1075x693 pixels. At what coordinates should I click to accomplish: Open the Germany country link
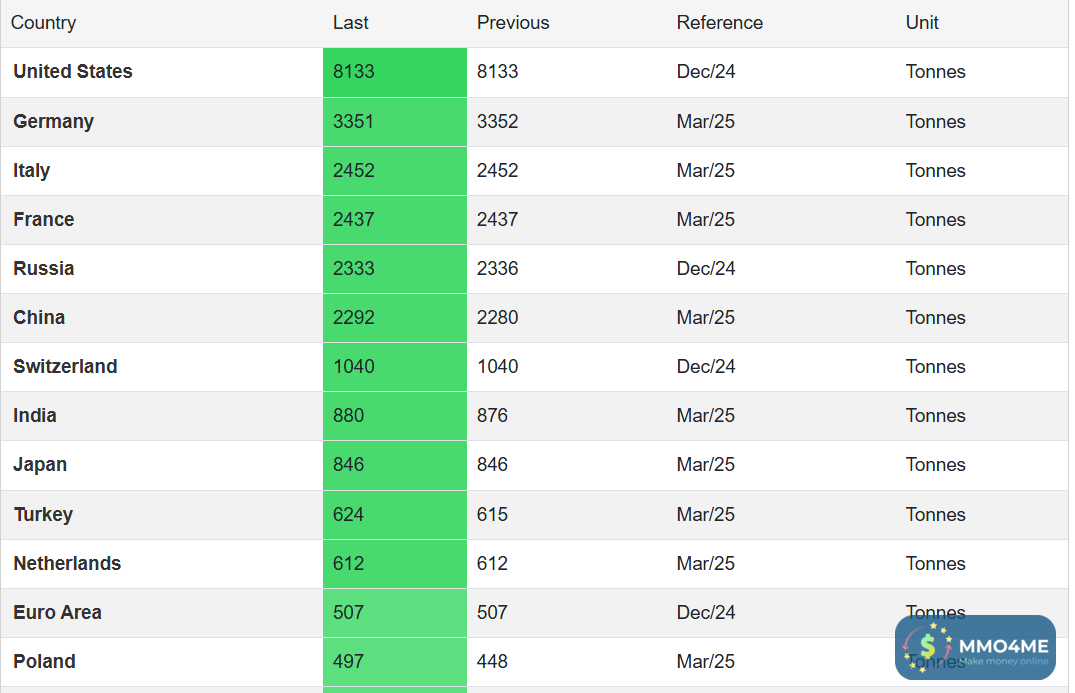coord(54,122)
